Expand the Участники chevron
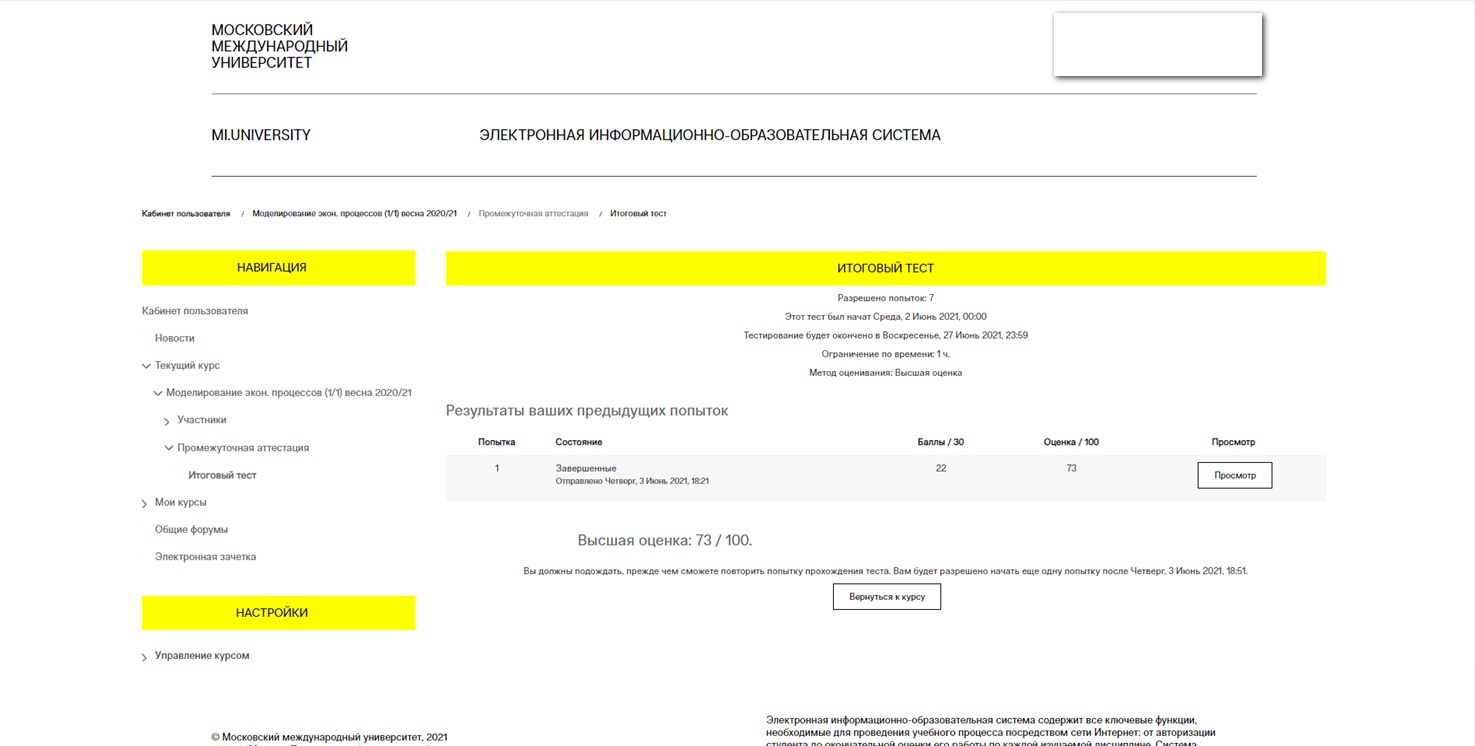Image resolution: width=1475 pixels, height=746 pixels. click(x=167, y=421)
